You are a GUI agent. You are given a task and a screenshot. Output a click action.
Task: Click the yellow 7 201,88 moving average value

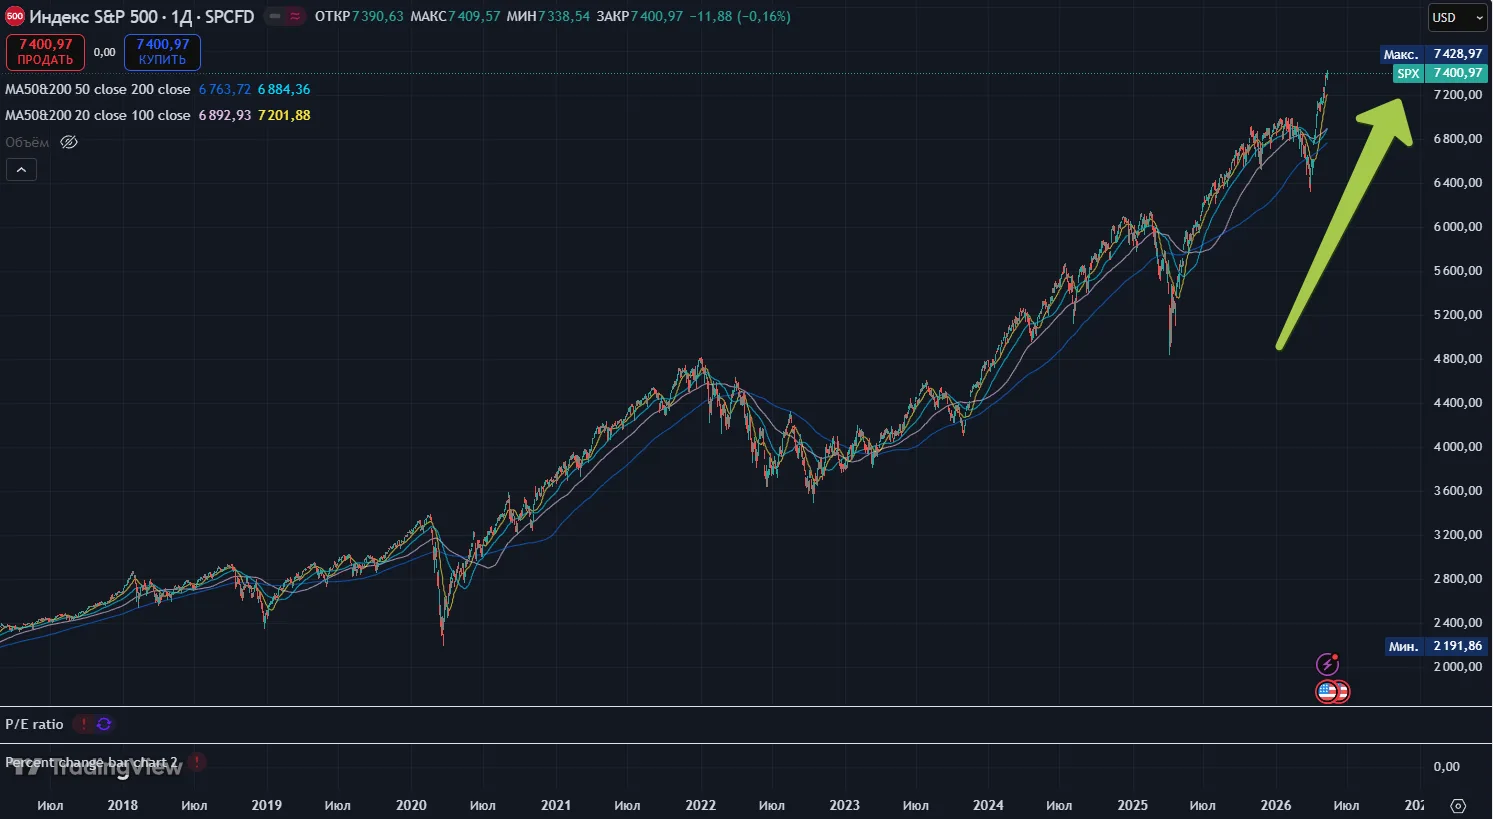click(284, 115)
